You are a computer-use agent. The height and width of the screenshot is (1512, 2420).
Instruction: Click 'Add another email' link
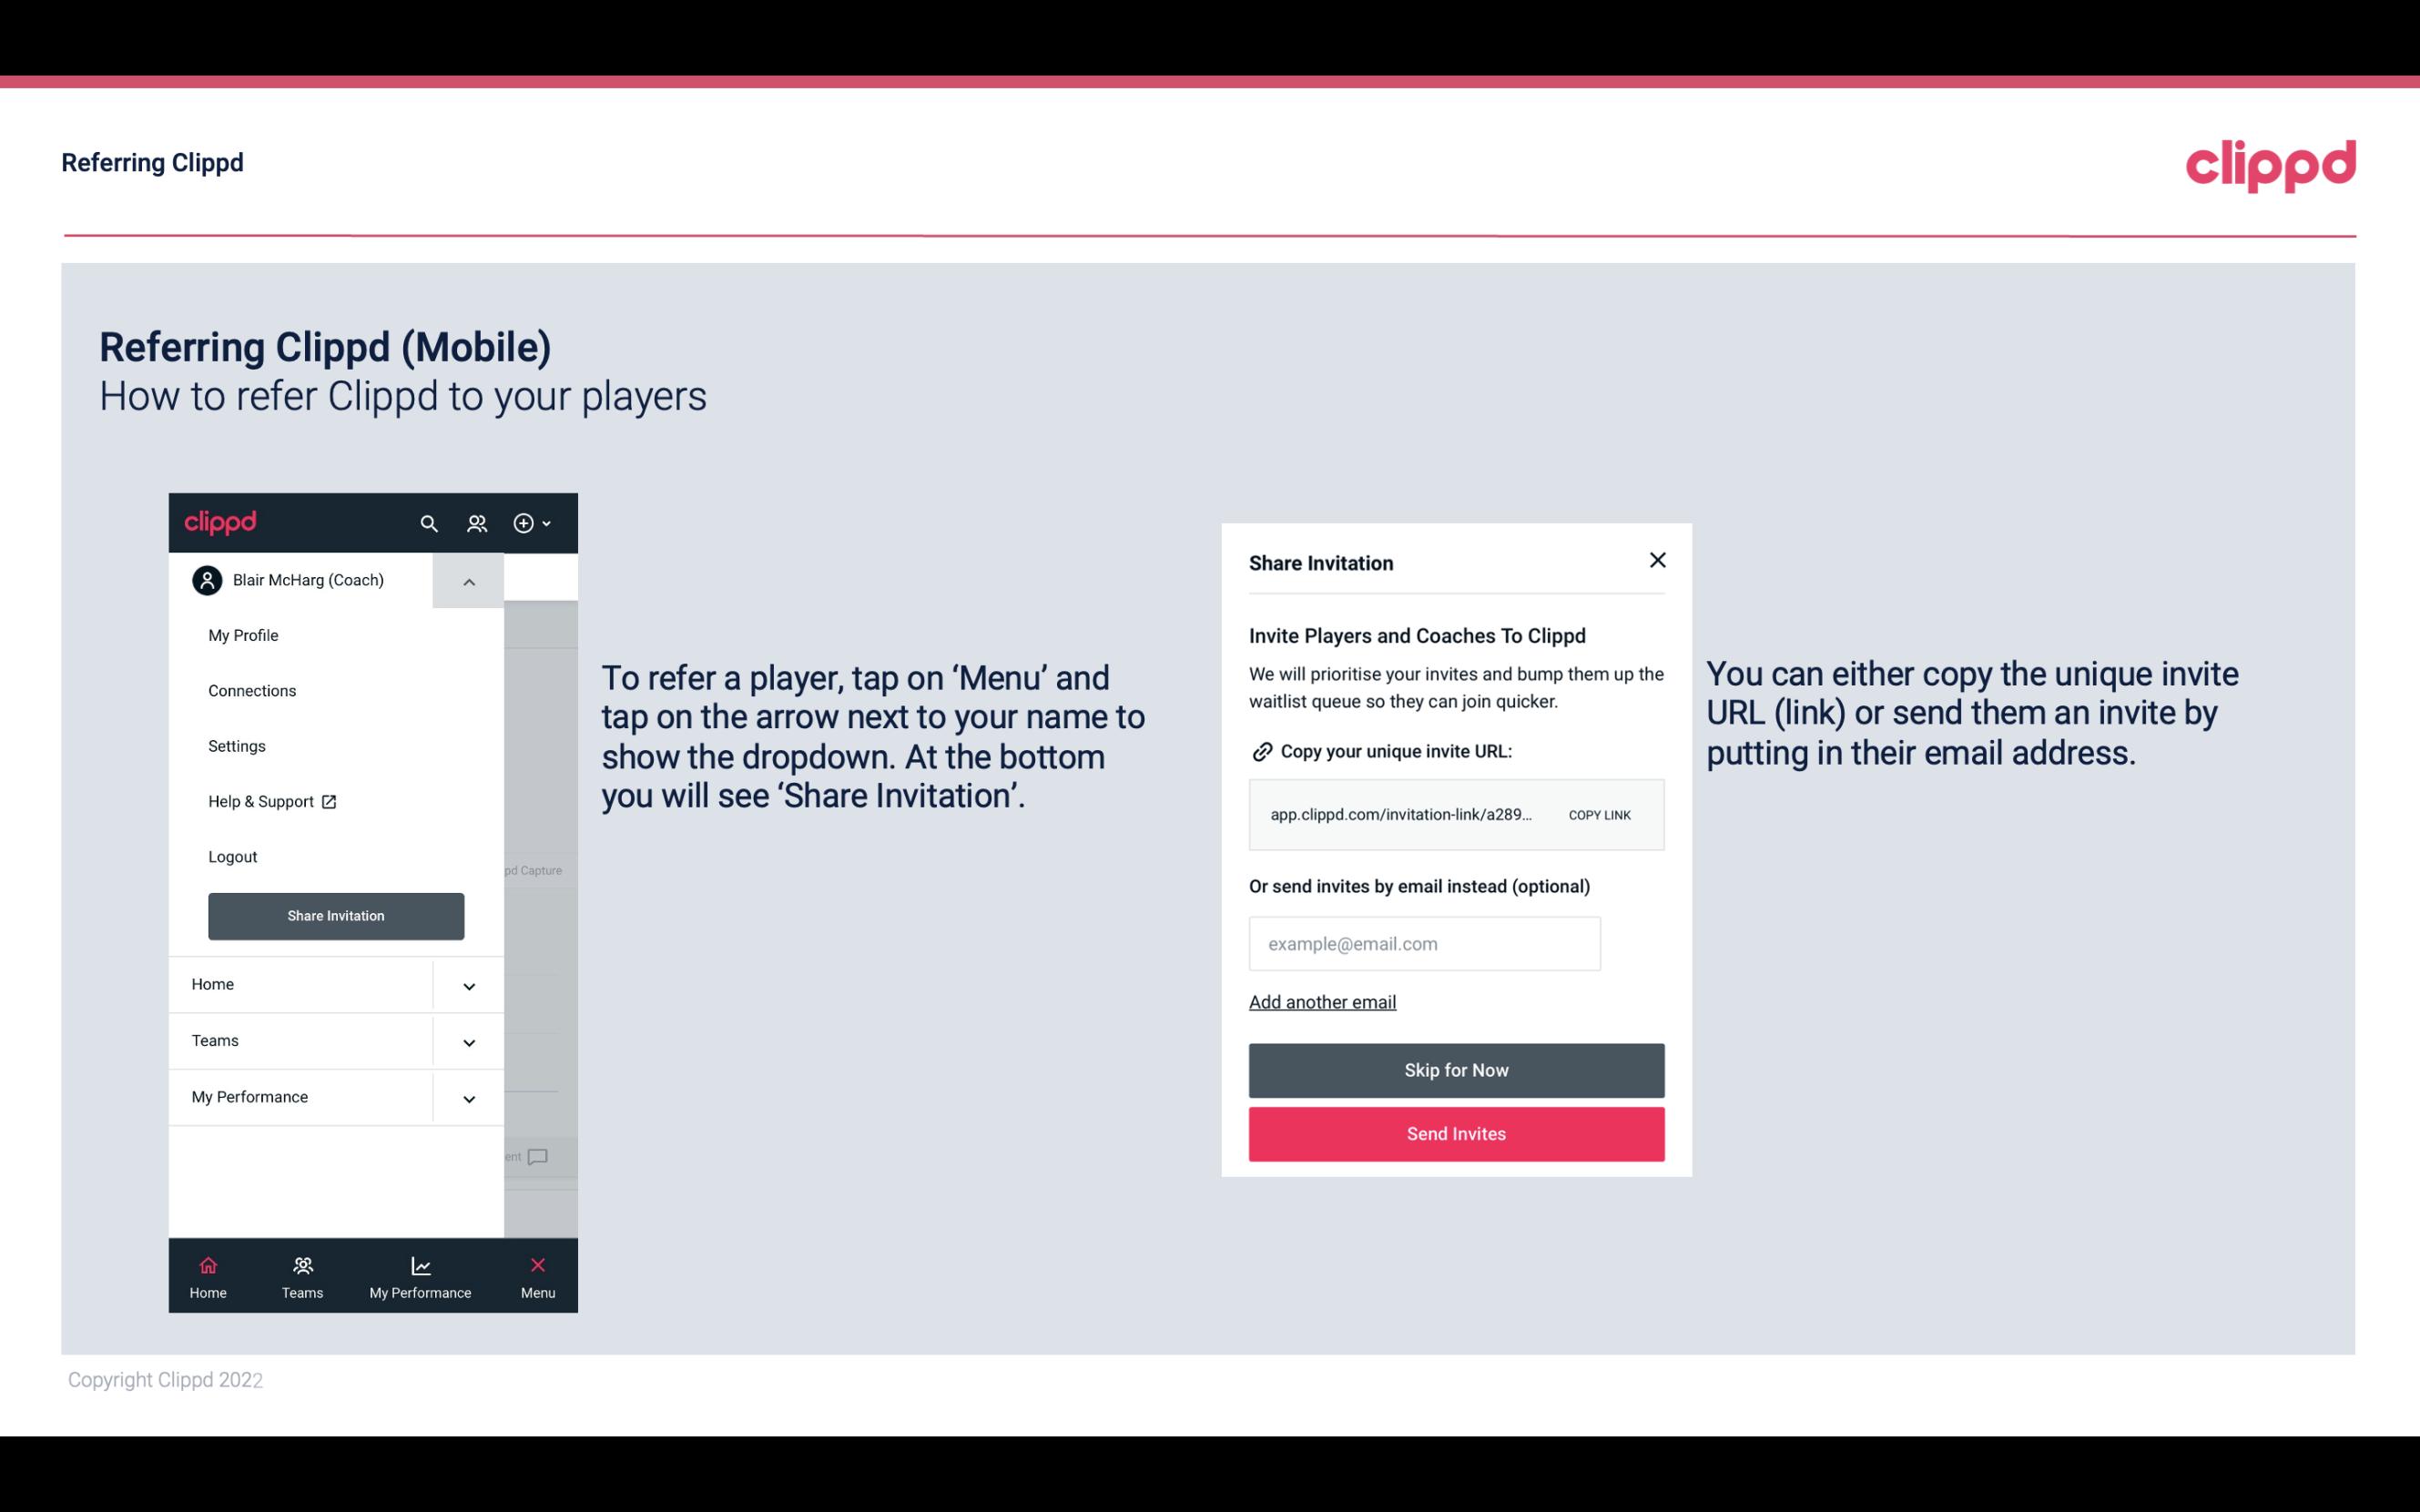1322,1001
